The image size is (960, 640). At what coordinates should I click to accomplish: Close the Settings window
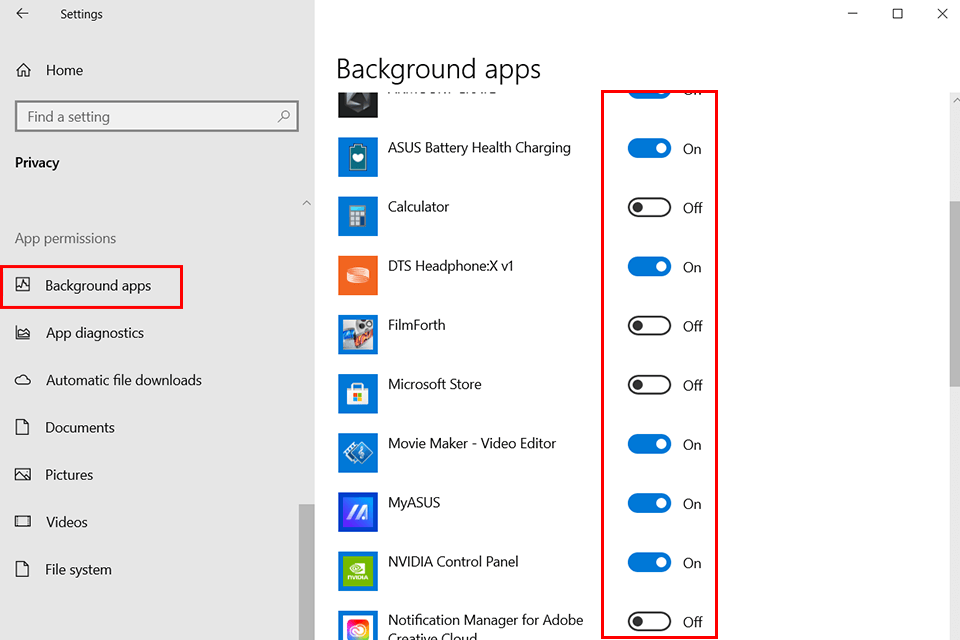(x=942, y=13)
